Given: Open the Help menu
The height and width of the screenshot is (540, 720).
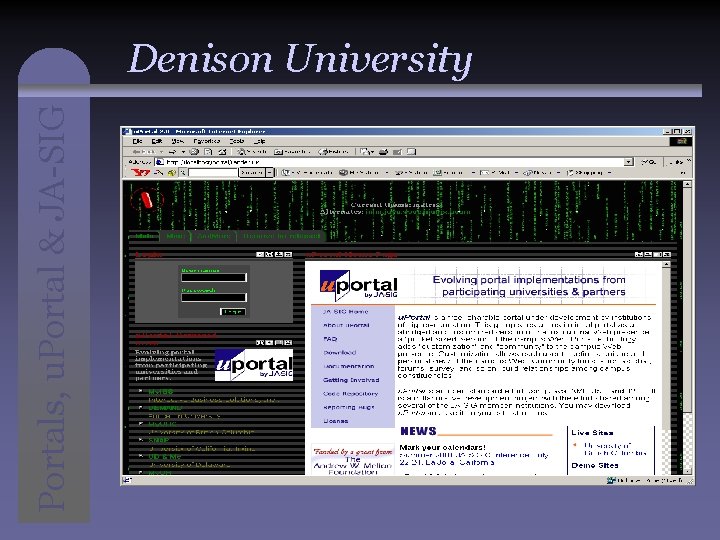Looking at the screenshot, I should pos(259,141).
